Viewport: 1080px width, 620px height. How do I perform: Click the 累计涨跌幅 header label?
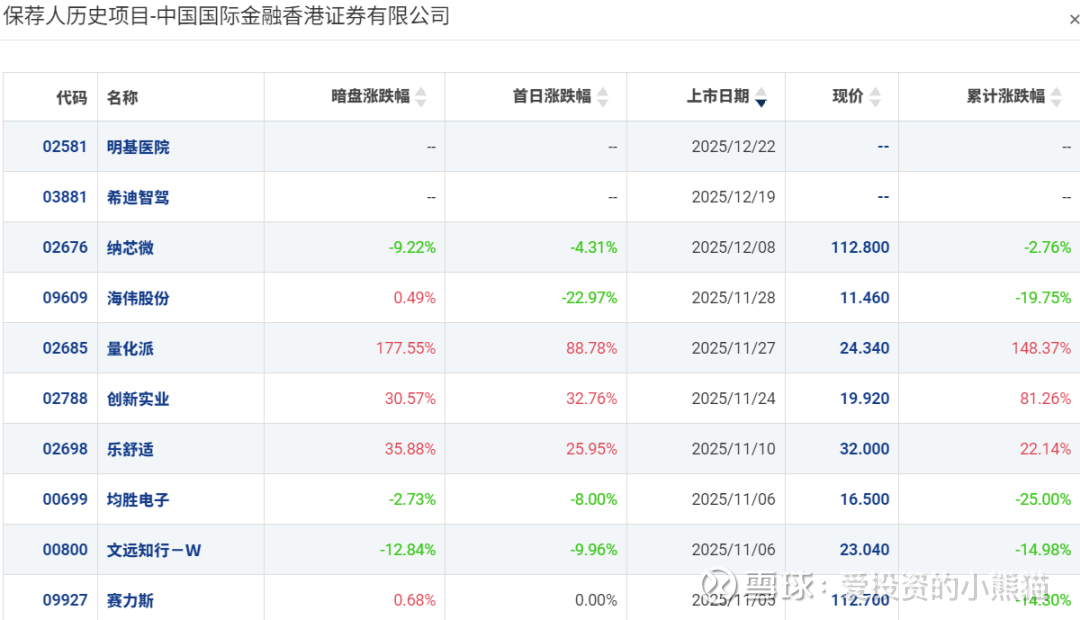[1006, 96]
